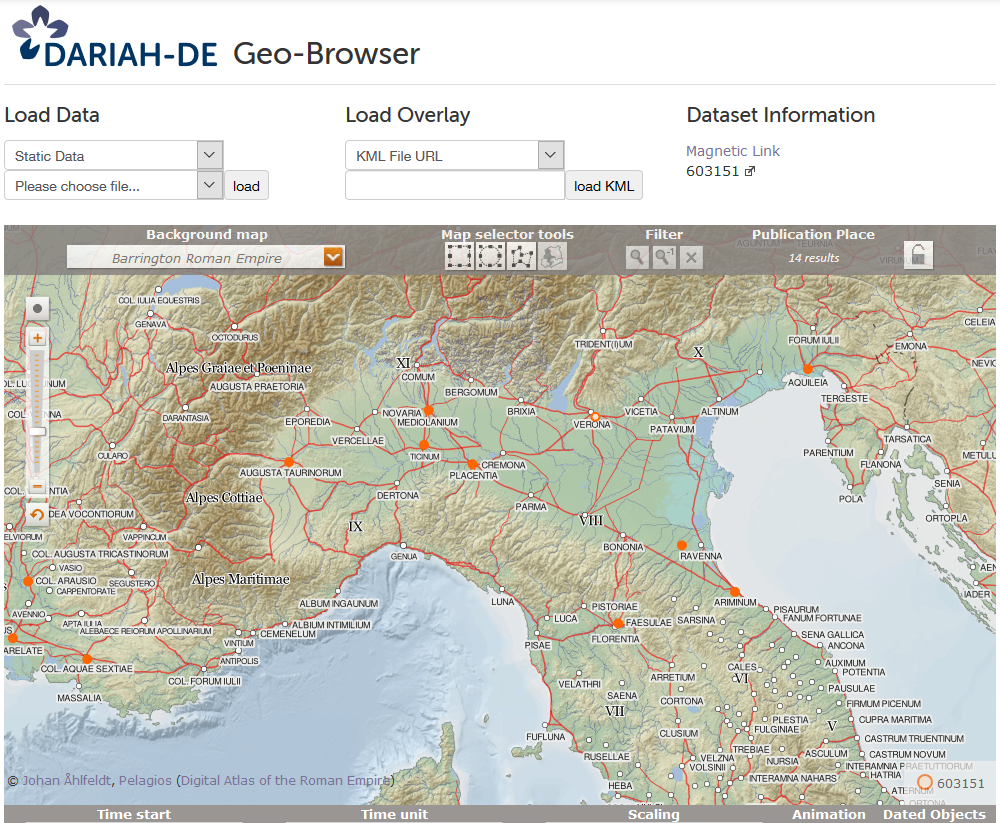Click the 'Geo-Browser' title text
This screenshot has height=823, width=1000.
(x=327, y=54)
